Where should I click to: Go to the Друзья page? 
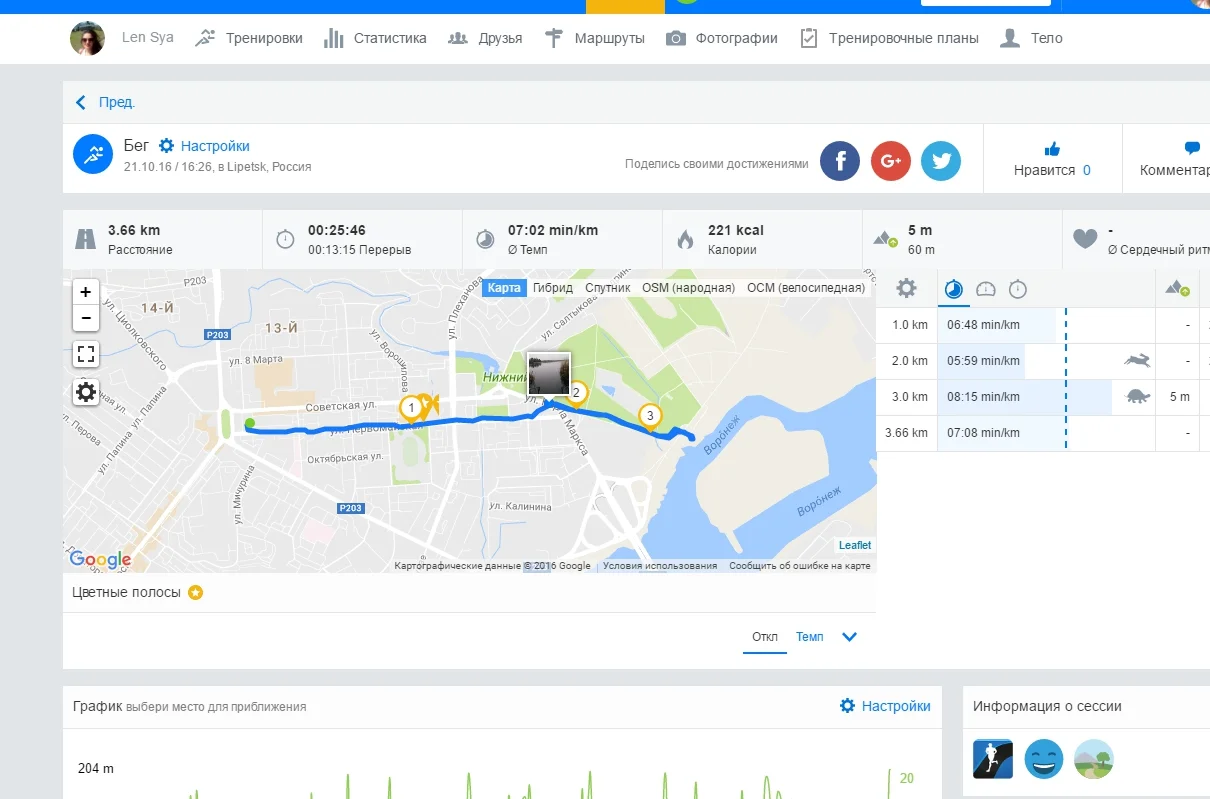(485, 38)
